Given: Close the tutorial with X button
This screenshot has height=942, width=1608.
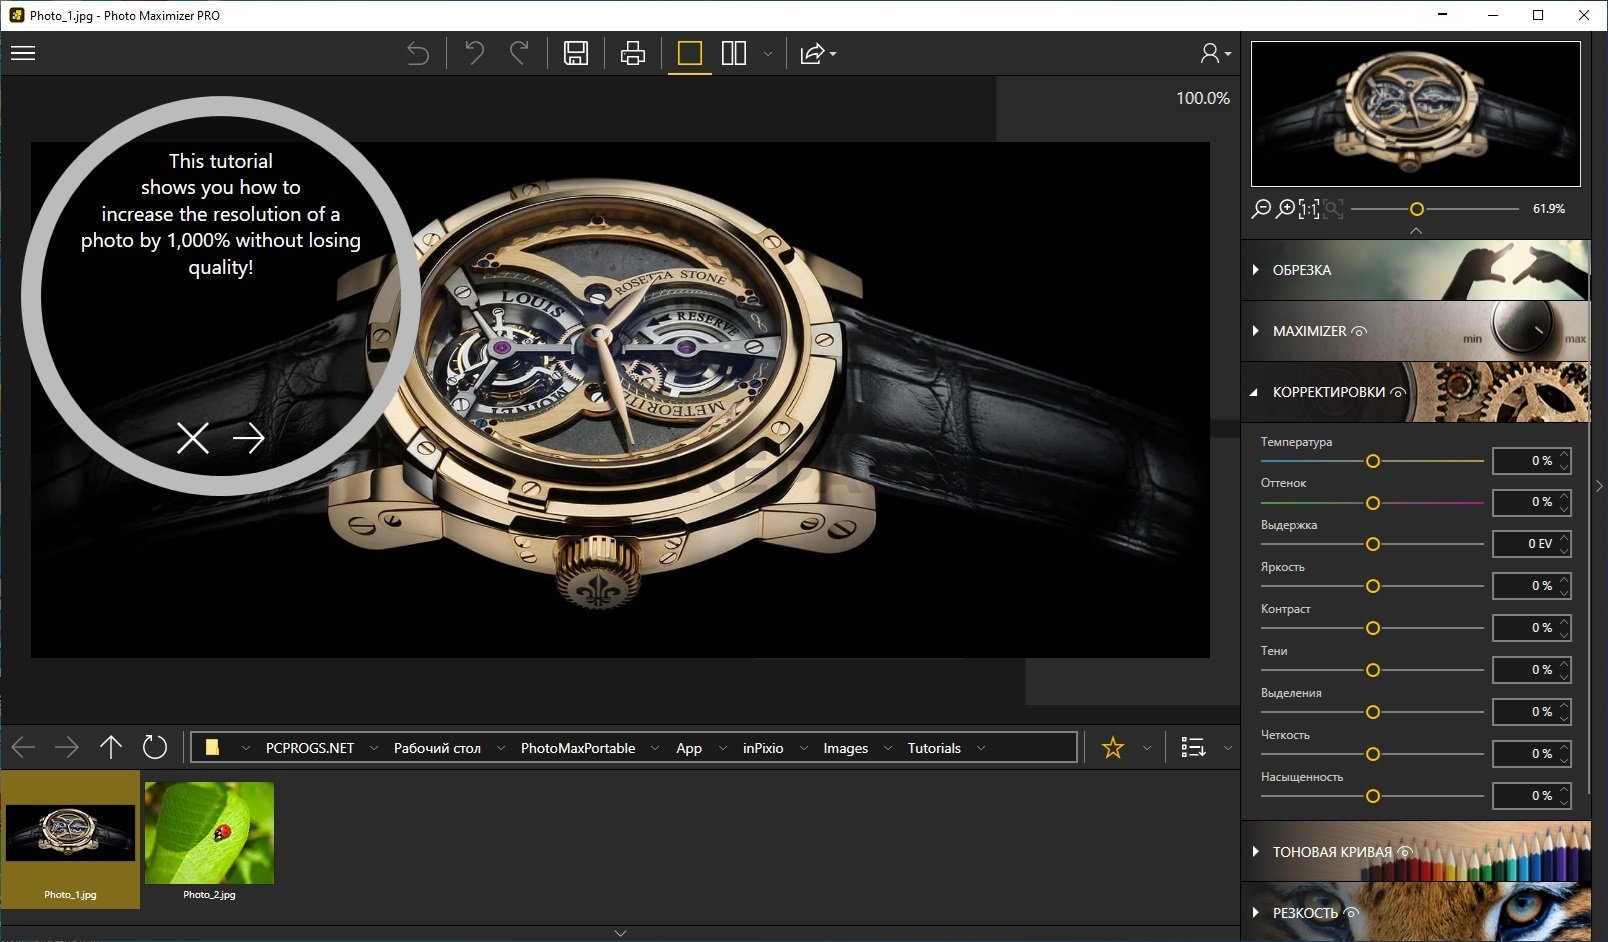Looking at the screenshot, I should (192, 437).
